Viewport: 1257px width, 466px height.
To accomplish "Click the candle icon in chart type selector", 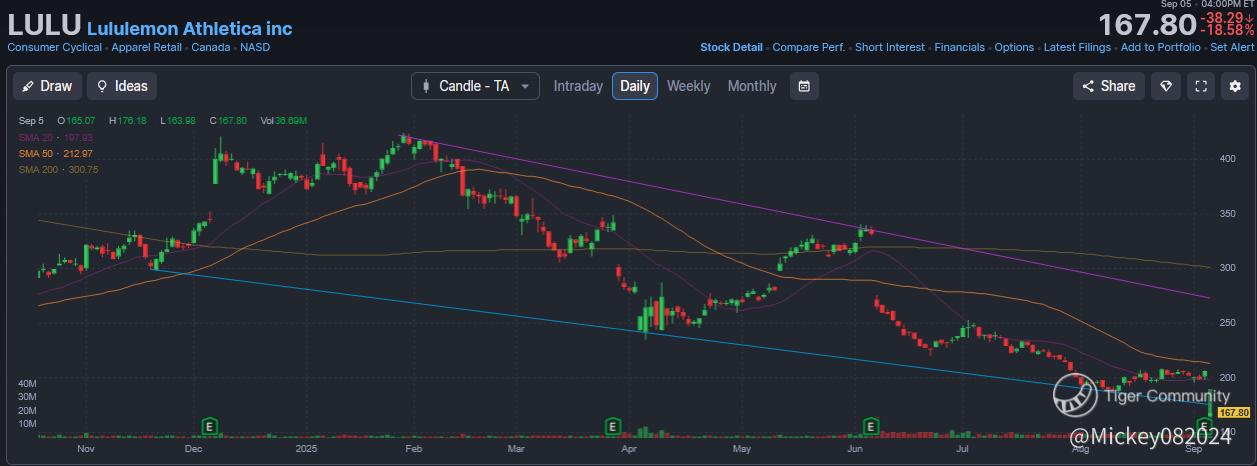I will (427, 86).
